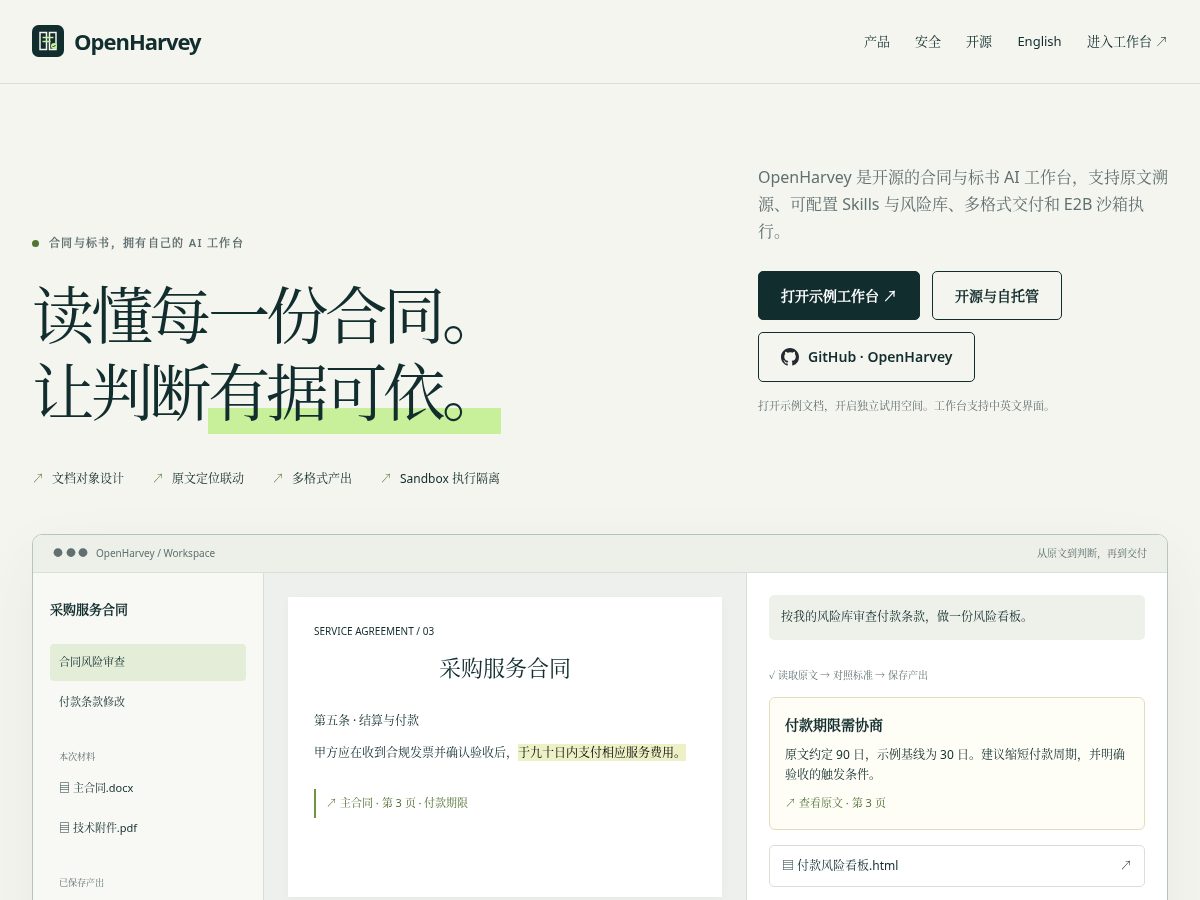Select 合同风险审查 in the sidebar
Viewport: 1200px width, 900px height.
pos(148,662)
